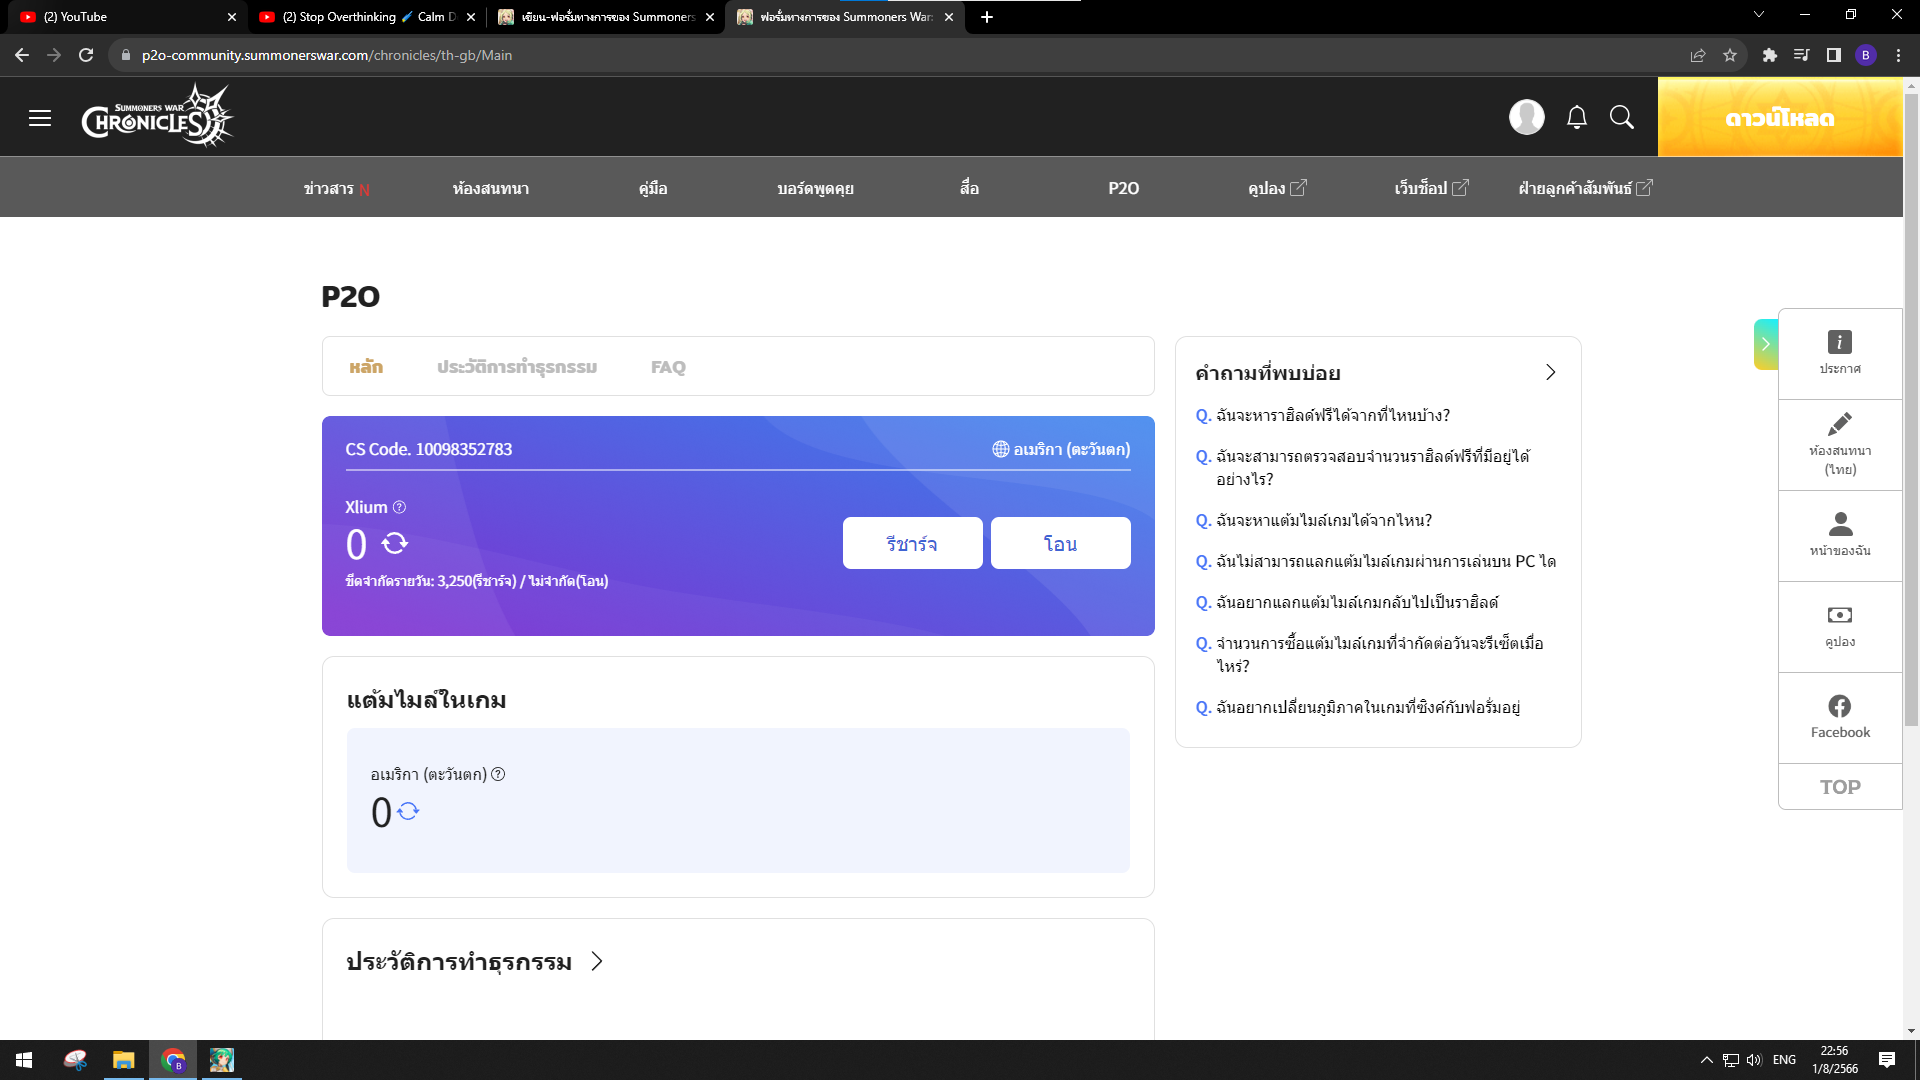
Task: Click the help icon next to อเมริกา (ตะวันตก) mileage
Action: click(498, 774)
